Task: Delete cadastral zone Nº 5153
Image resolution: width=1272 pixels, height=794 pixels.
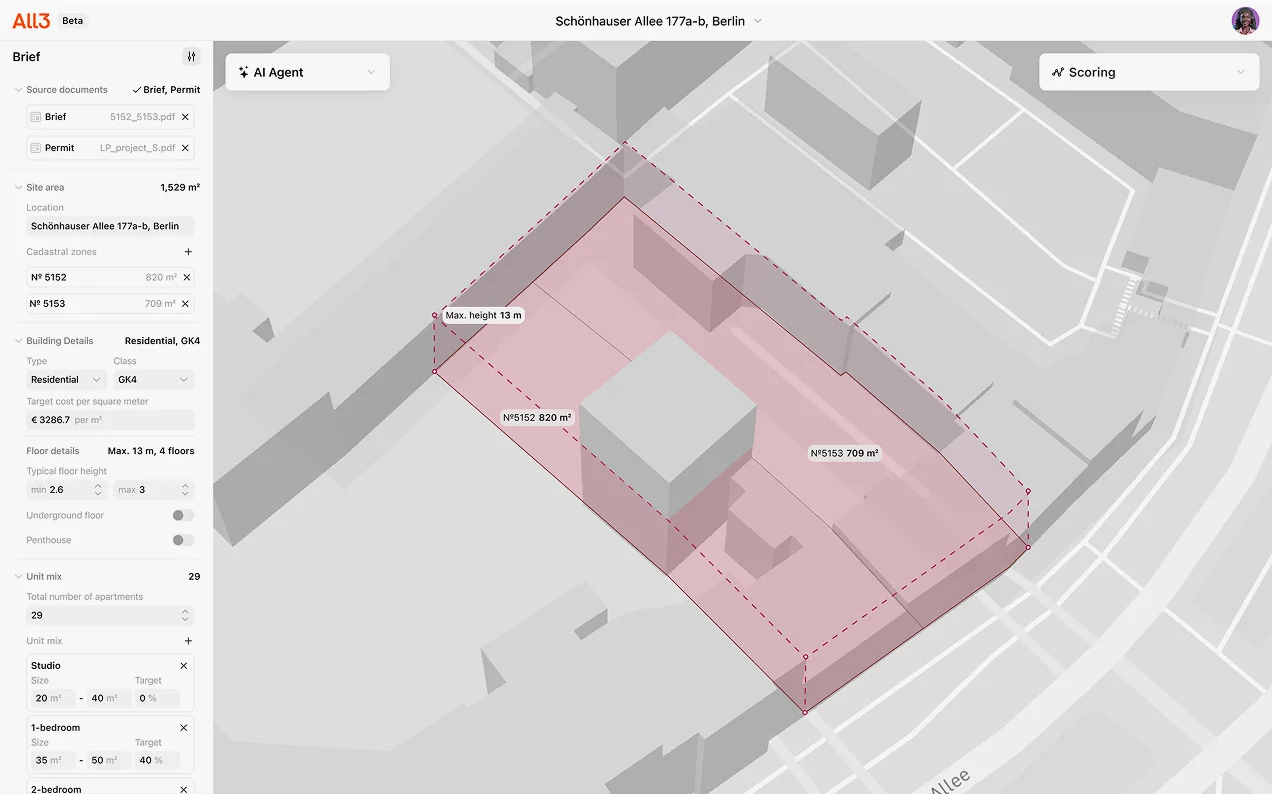Action: (187, 304)
